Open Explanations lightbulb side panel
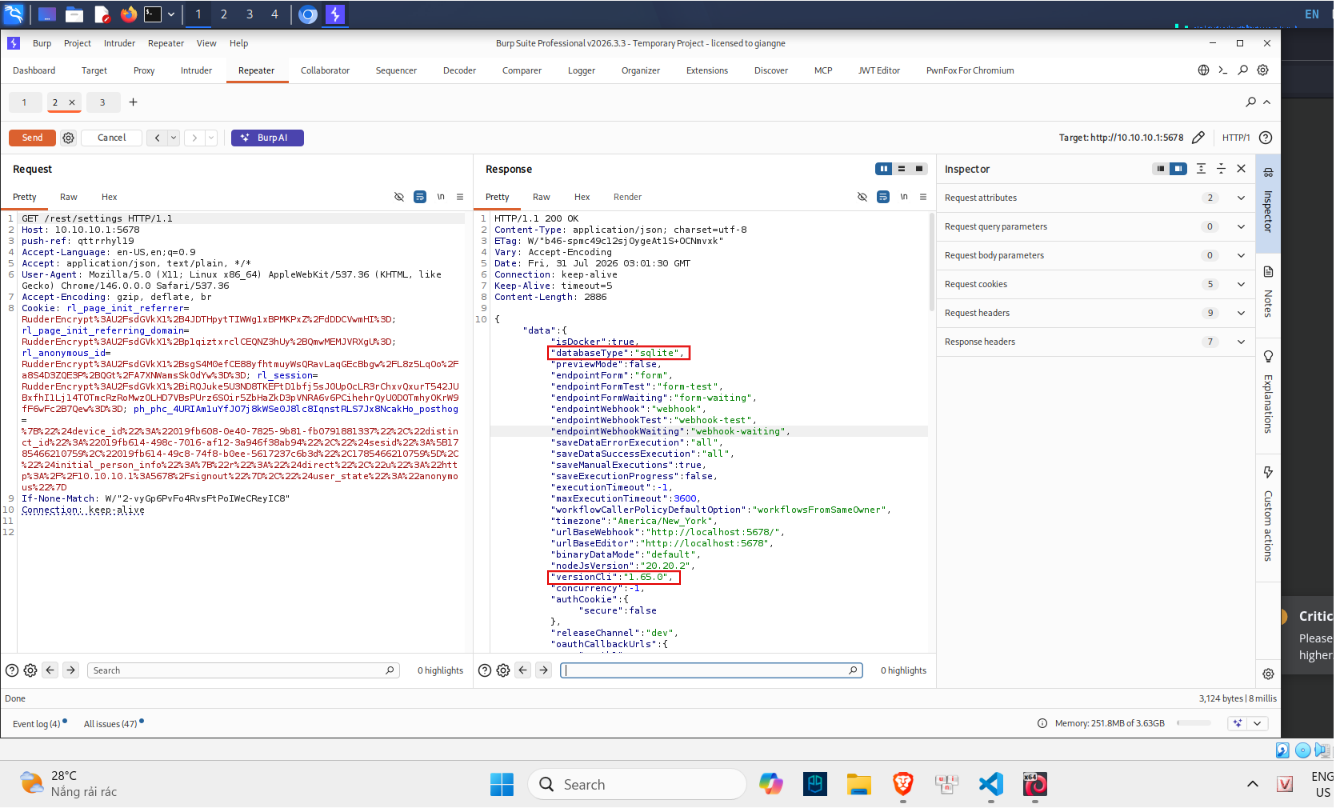Image resolution: width=1334 pixels, height=808 pixels. (x=1268, y=357)
